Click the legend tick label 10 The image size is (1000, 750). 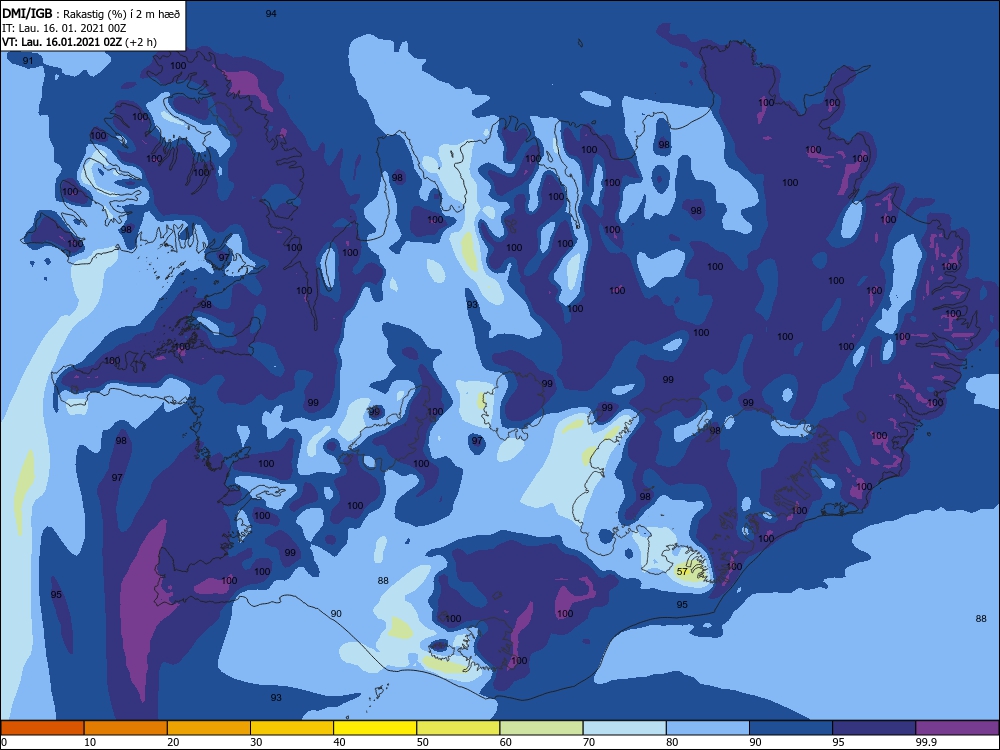(x=90, y=742)
